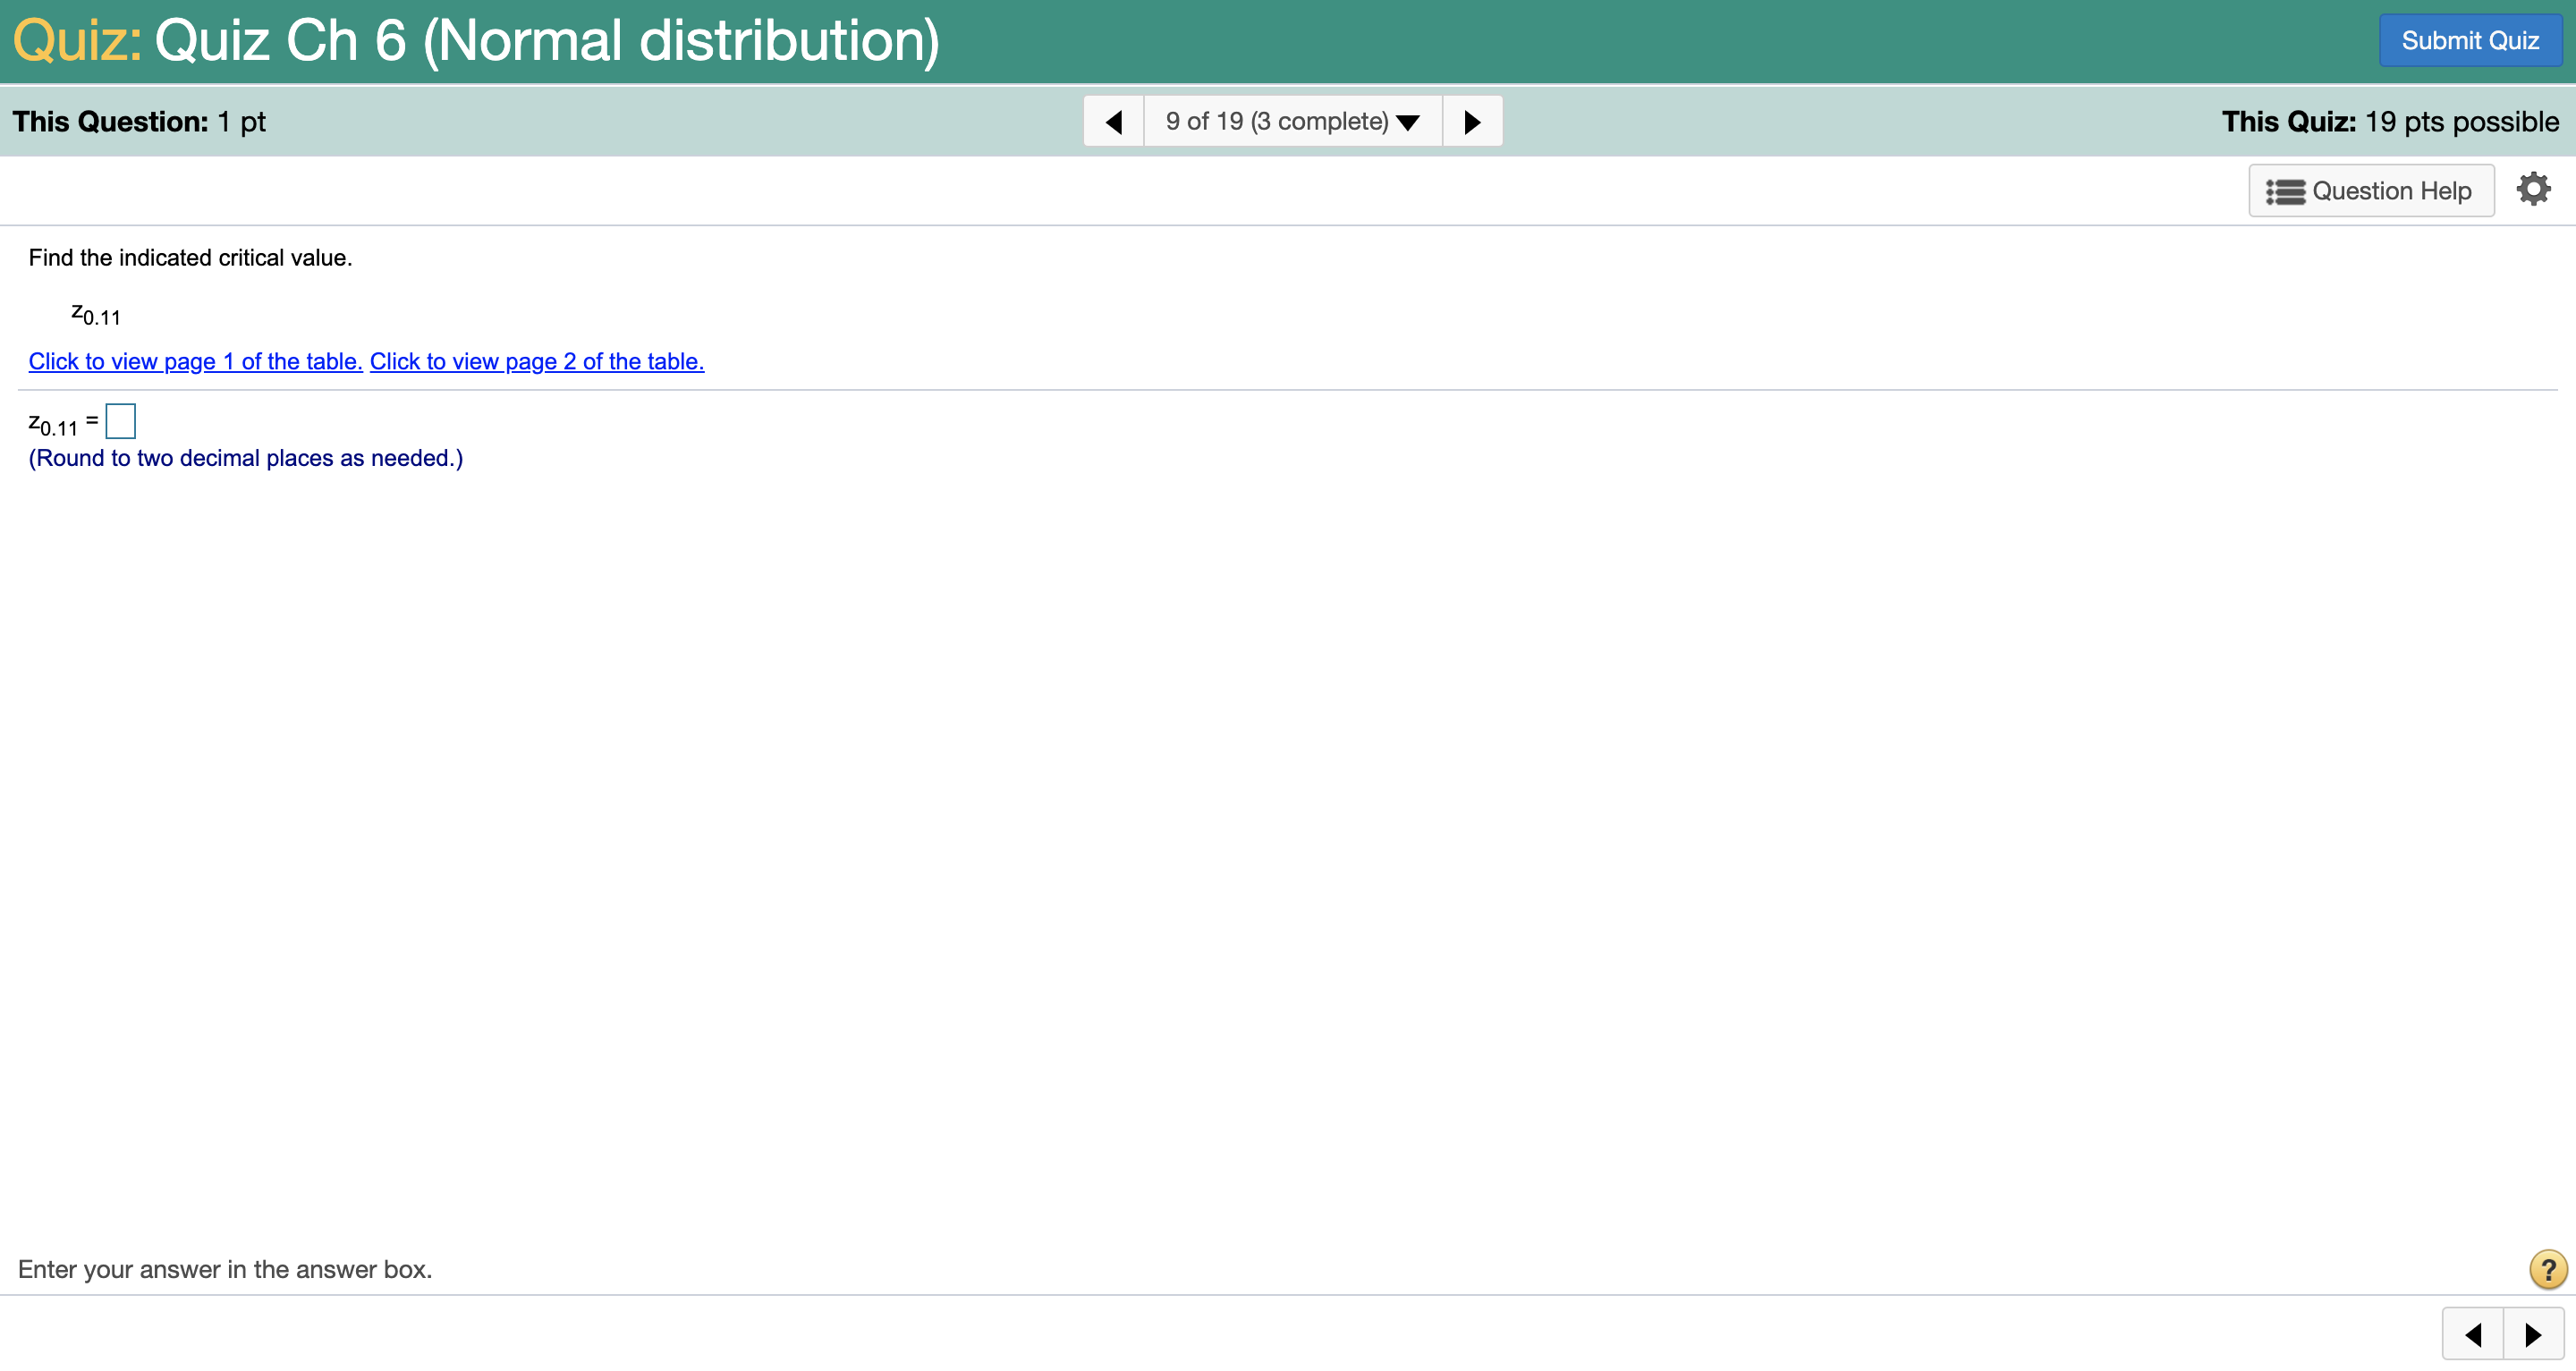Click the 'Quiz Ch 6 (Normal distribution)' title
Viewport: 2576px width, 1371px height.
[x=546, y=41]
